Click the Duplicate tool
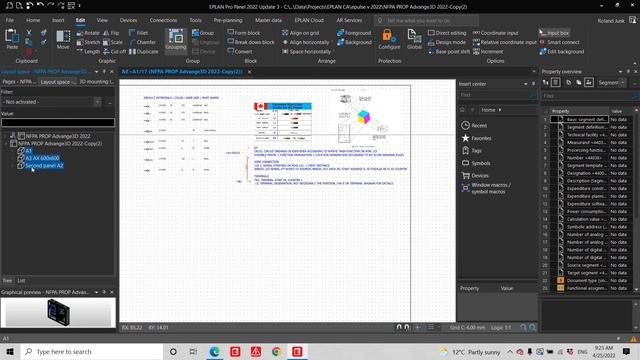Image resolution: width=640 pixels, height=360 pixels. (x=144, y=51)
